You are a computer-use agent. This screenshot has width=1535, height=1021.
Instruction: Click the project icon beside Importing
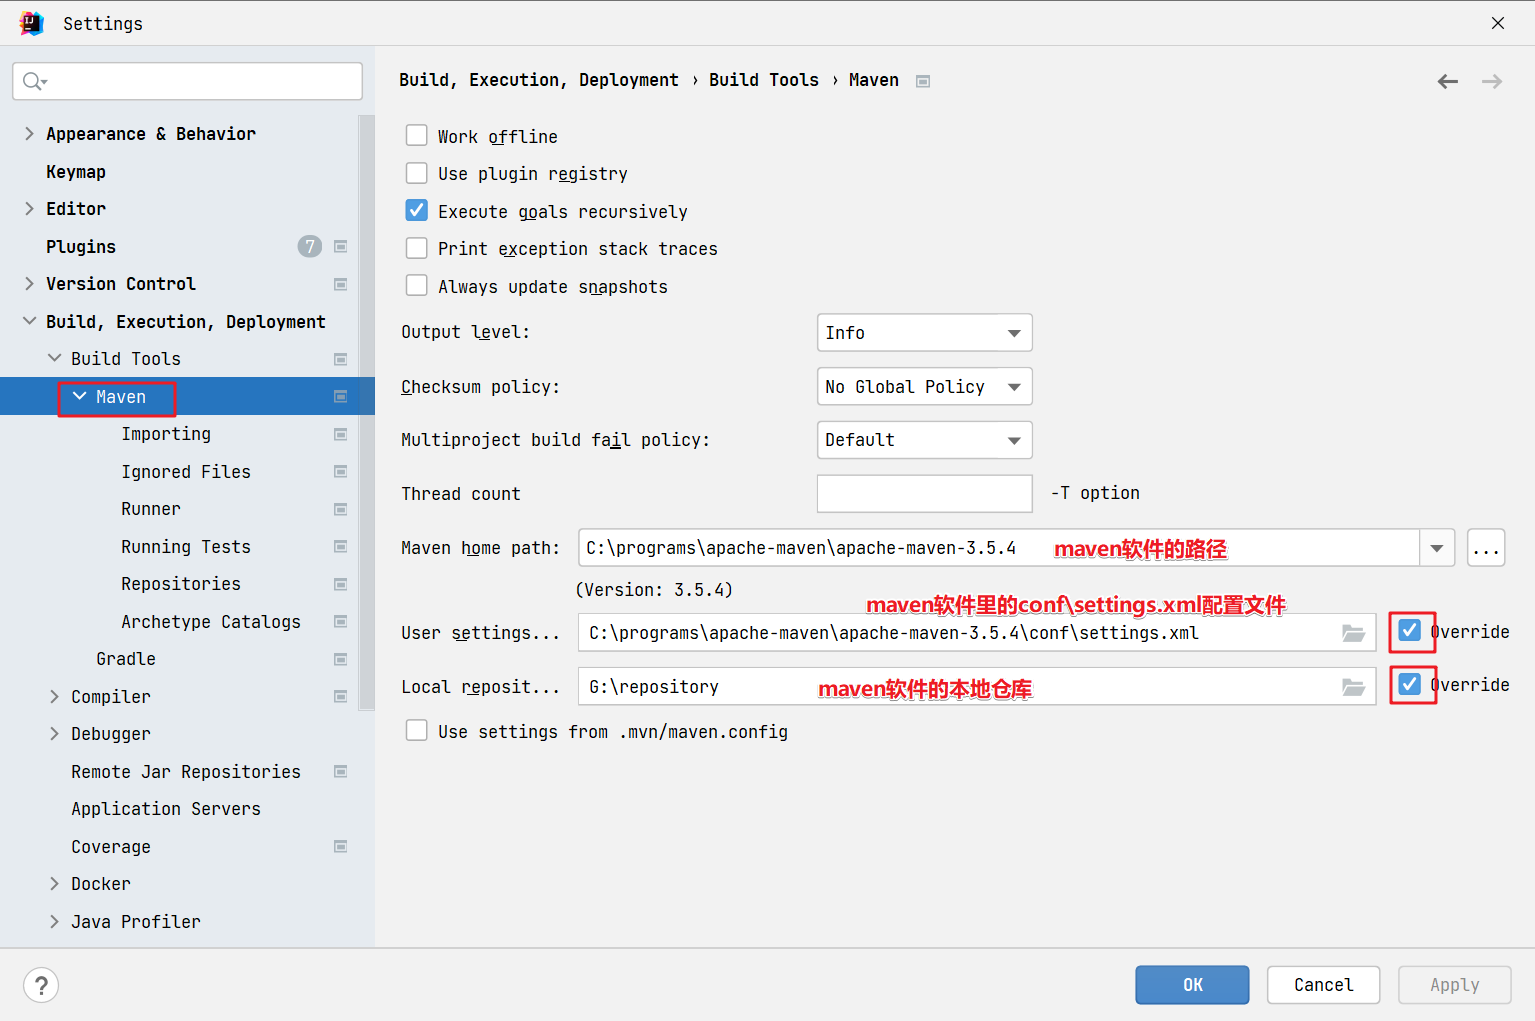(x=340, y=434)
